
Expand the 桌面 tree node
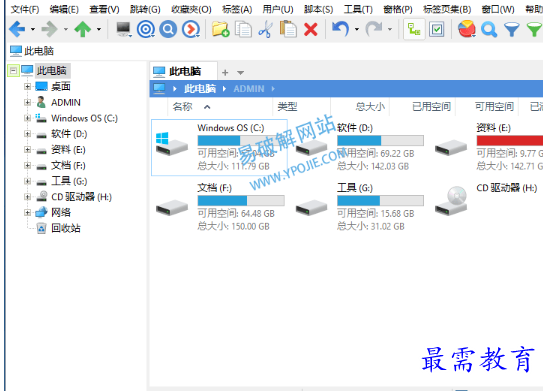27,86
